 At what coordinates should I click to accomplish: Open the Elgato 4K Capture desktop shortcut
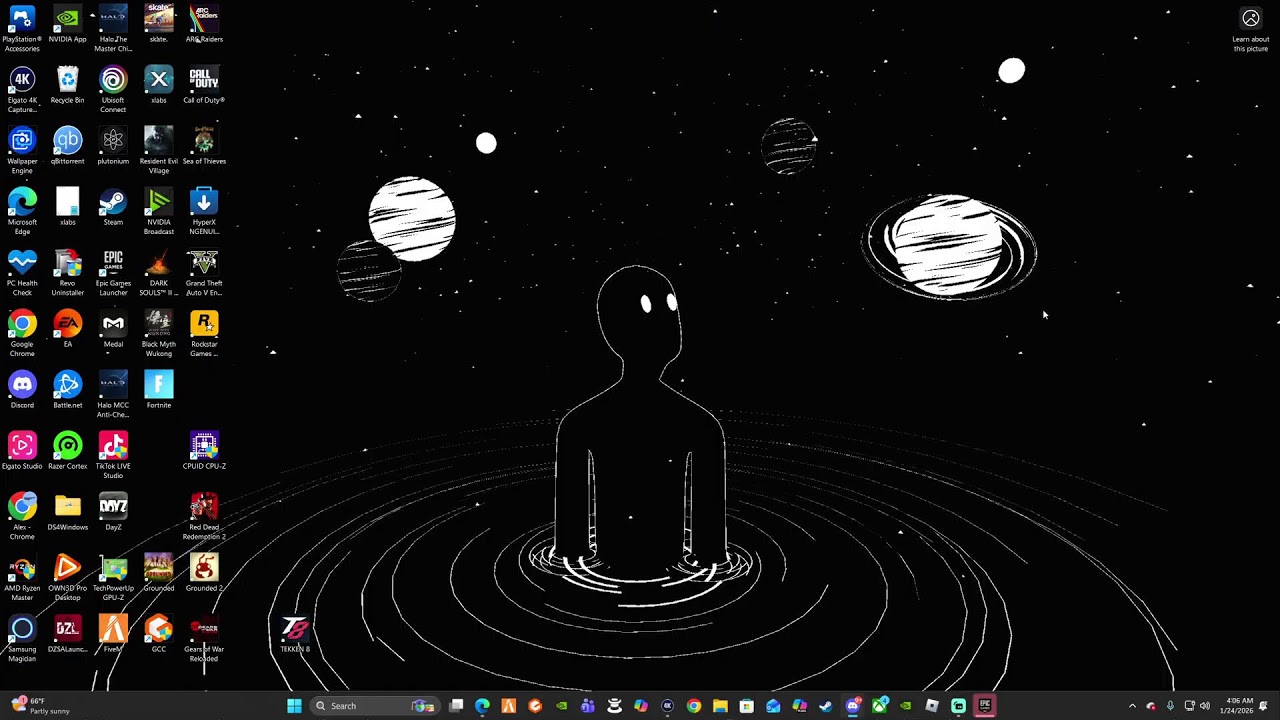pyautogui.click(x=22, y=90)
